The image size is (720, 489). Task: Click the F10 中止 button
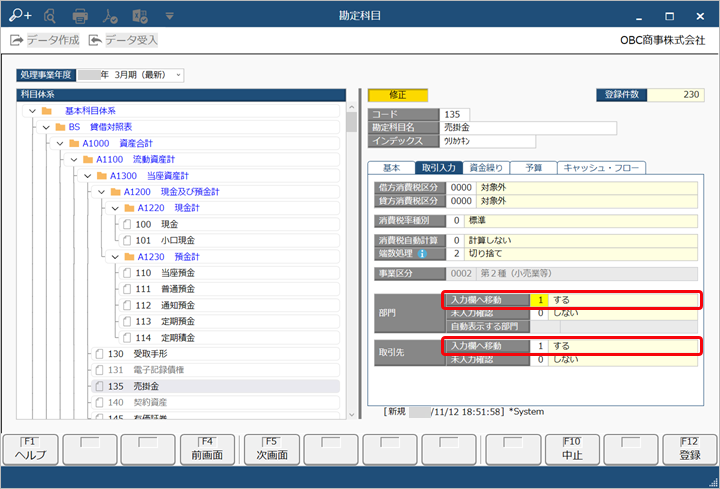click(x=572, y=450)
